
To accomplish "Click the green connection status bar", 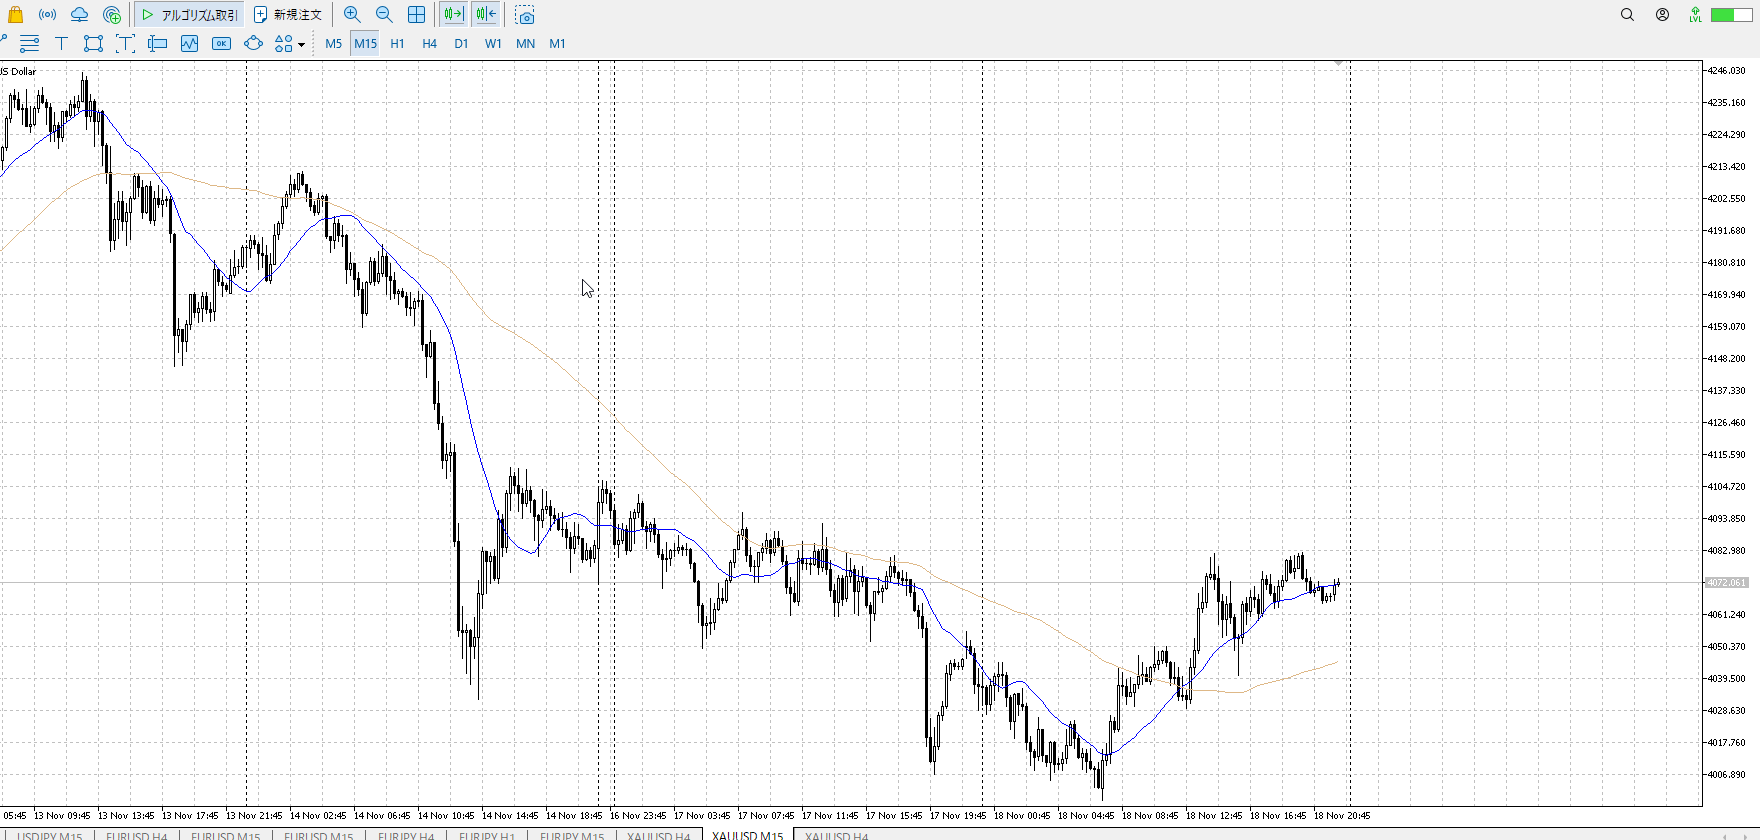I will [1731, 15].
